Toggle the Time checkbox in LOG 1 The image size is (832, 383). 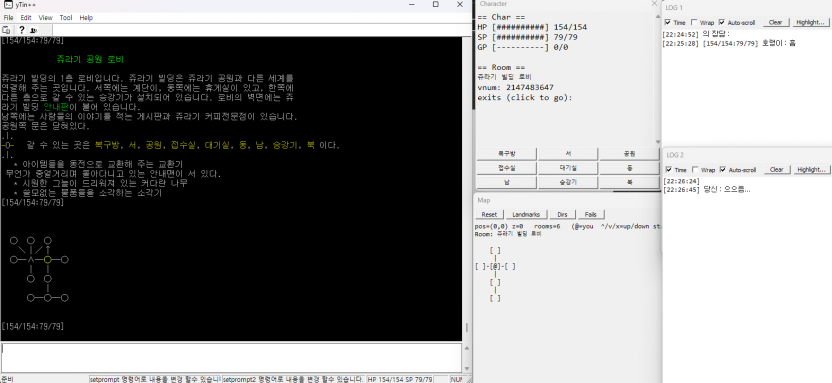point(668,22)
